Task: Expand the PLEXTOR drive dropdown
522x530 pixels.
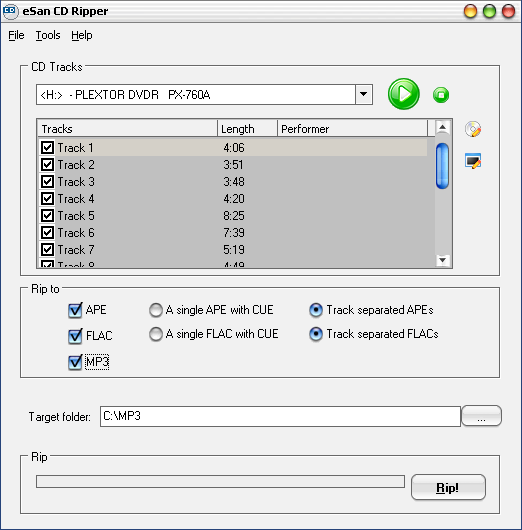Action: (x=364, y=94)
